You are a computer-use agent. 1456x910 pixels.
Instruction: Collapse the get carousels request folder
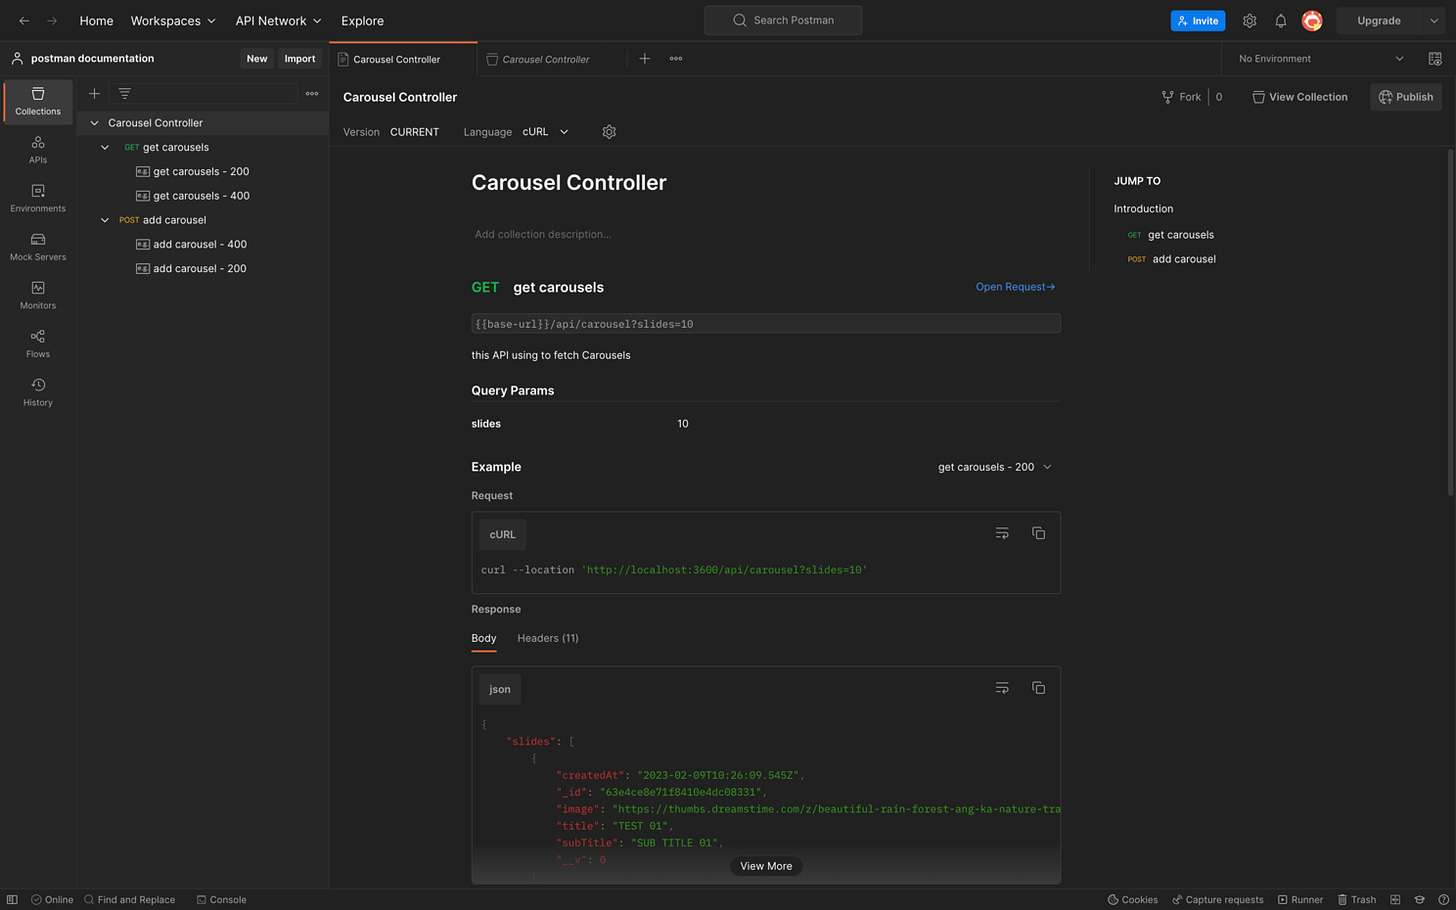tap(105, 147)
